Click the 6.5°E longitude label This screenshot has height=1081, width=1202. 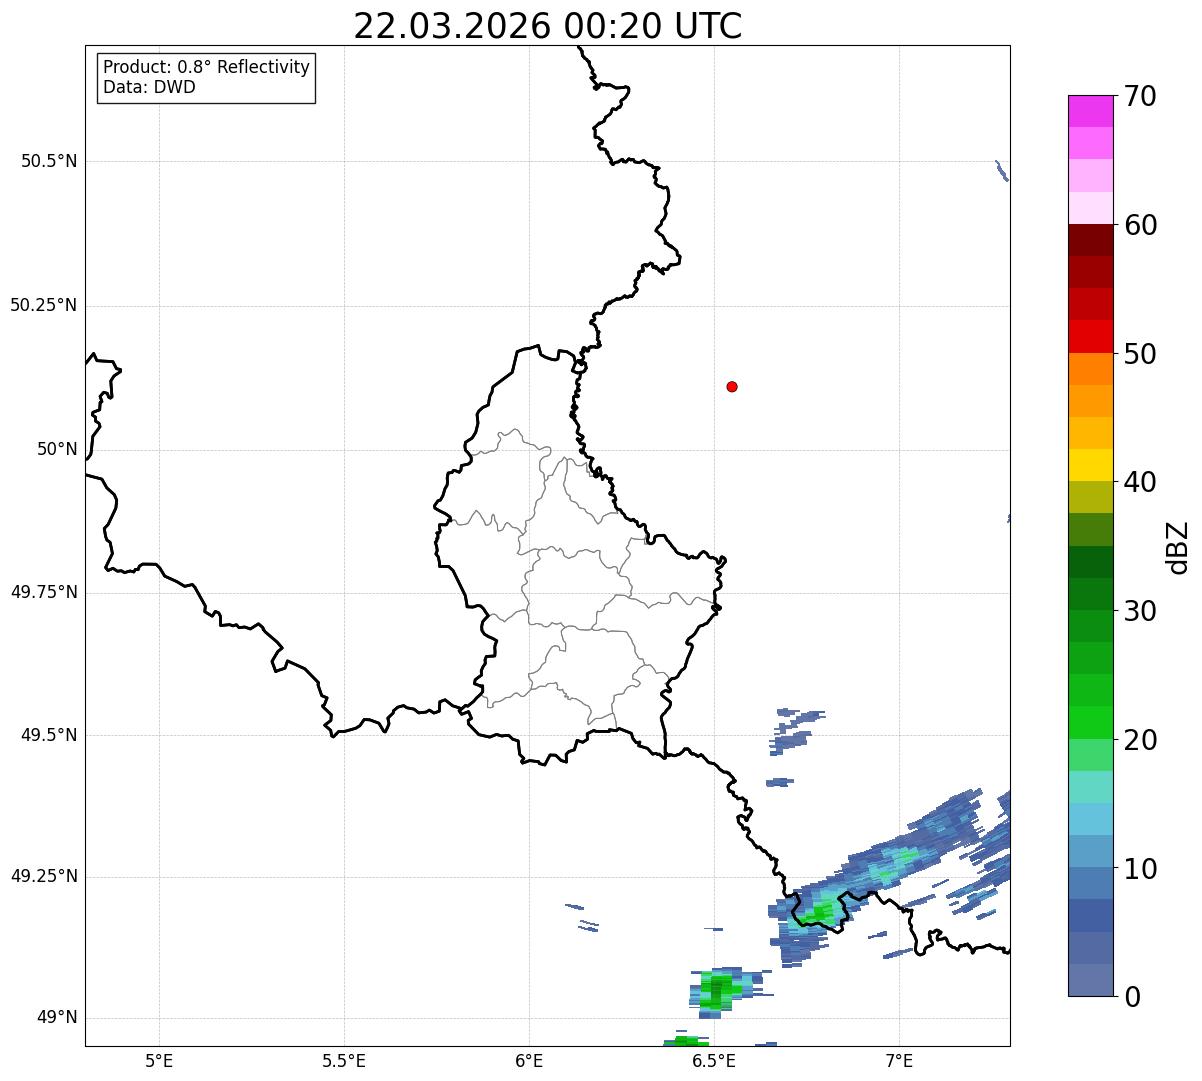(714, 1060)
